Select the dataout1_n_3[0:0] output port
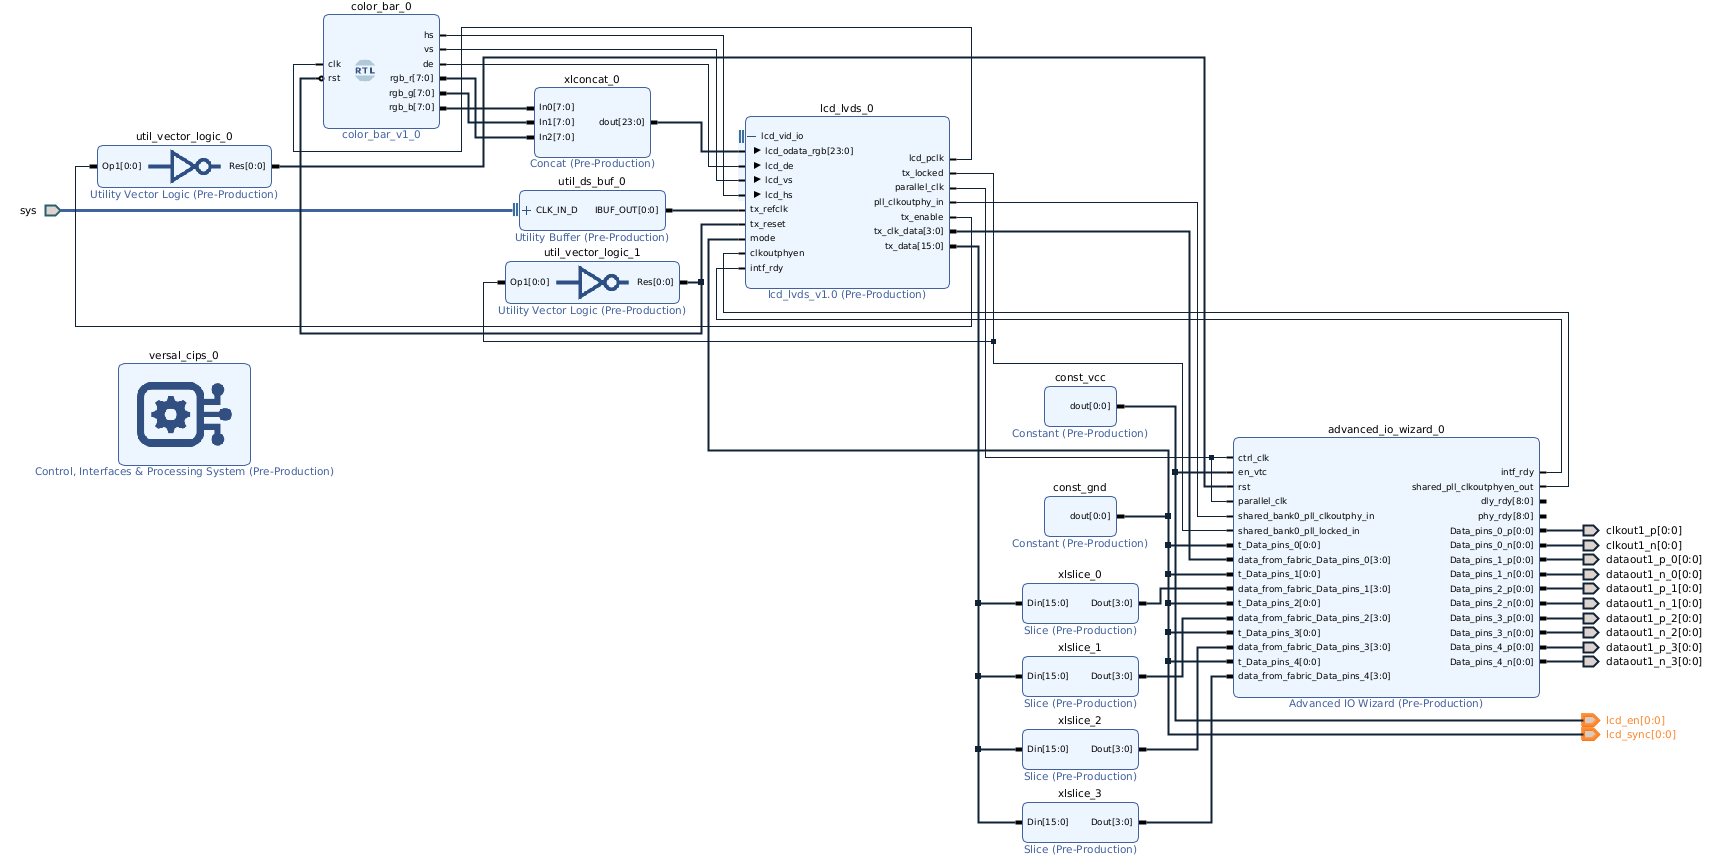1734x859 pixels. point(1653,661)
